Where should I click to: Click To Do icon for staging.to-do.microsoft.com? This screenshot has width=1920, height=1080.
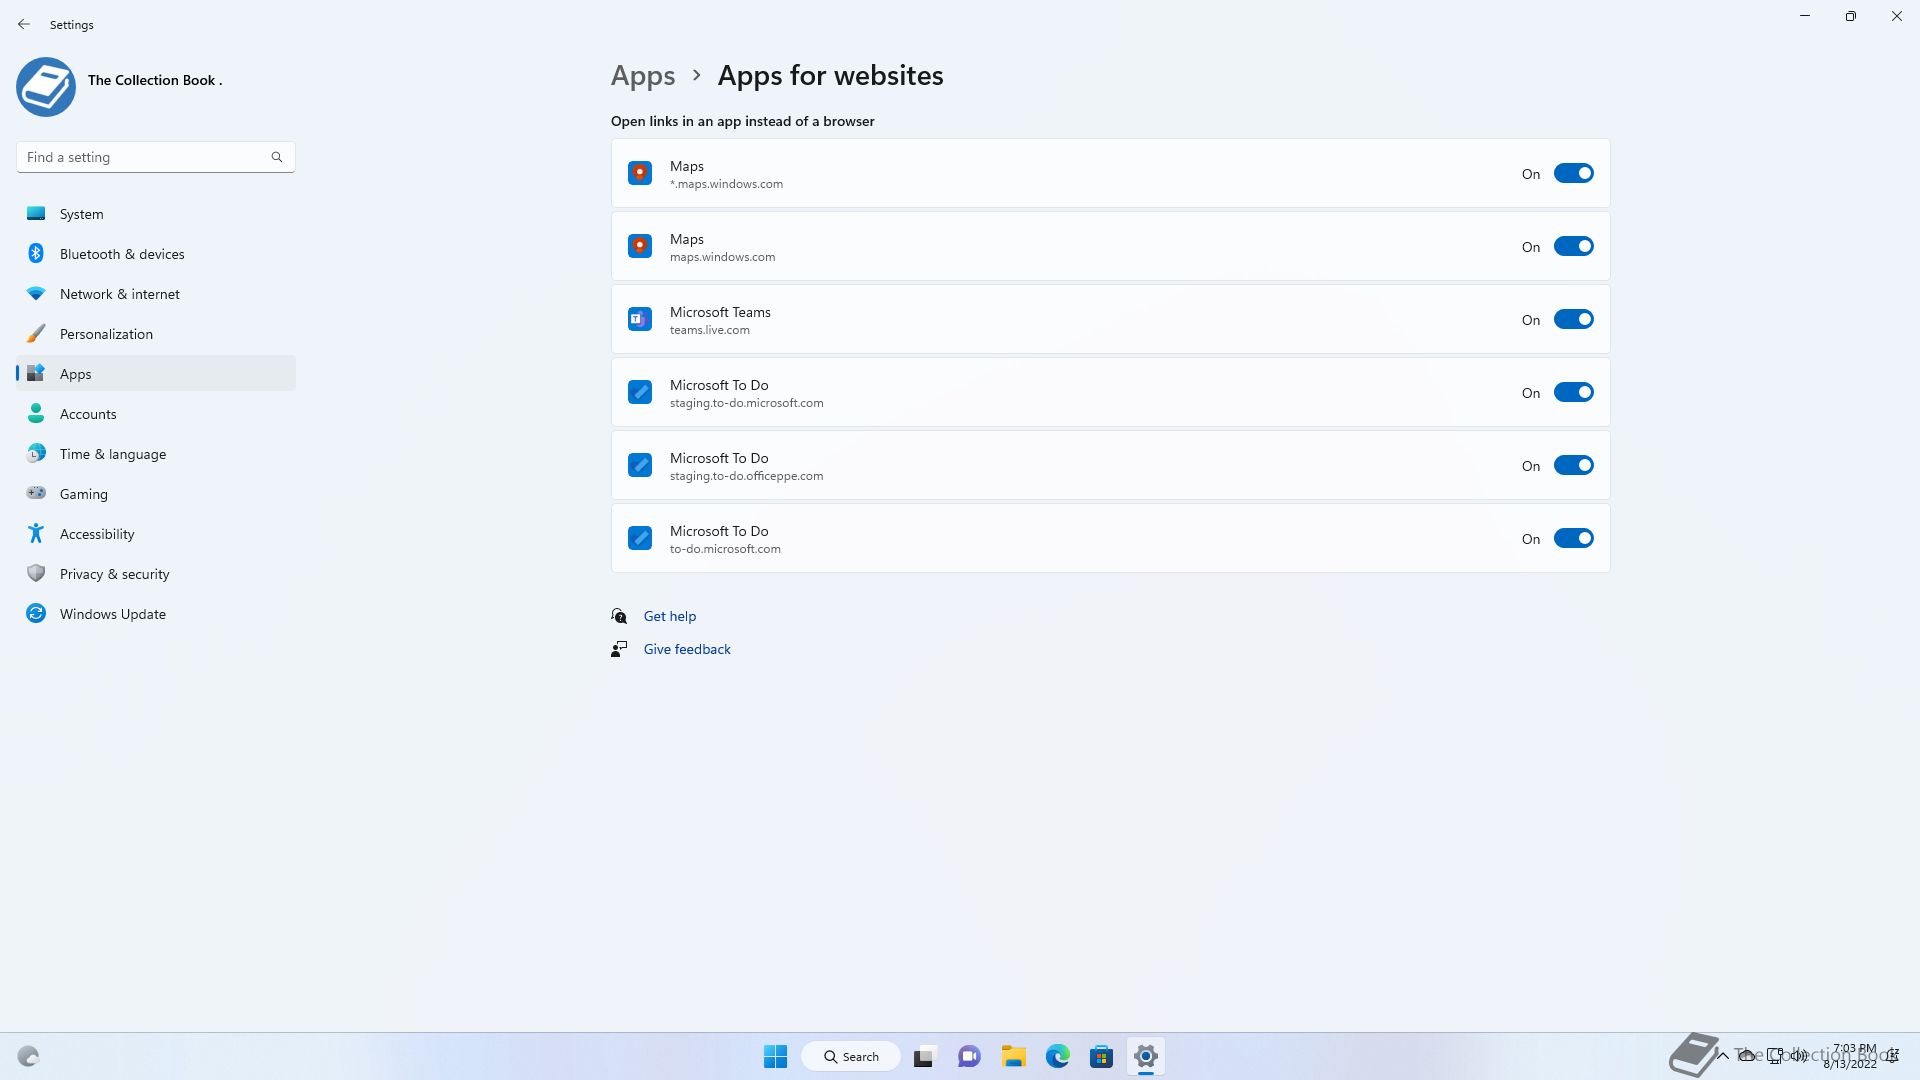(640, 392)
